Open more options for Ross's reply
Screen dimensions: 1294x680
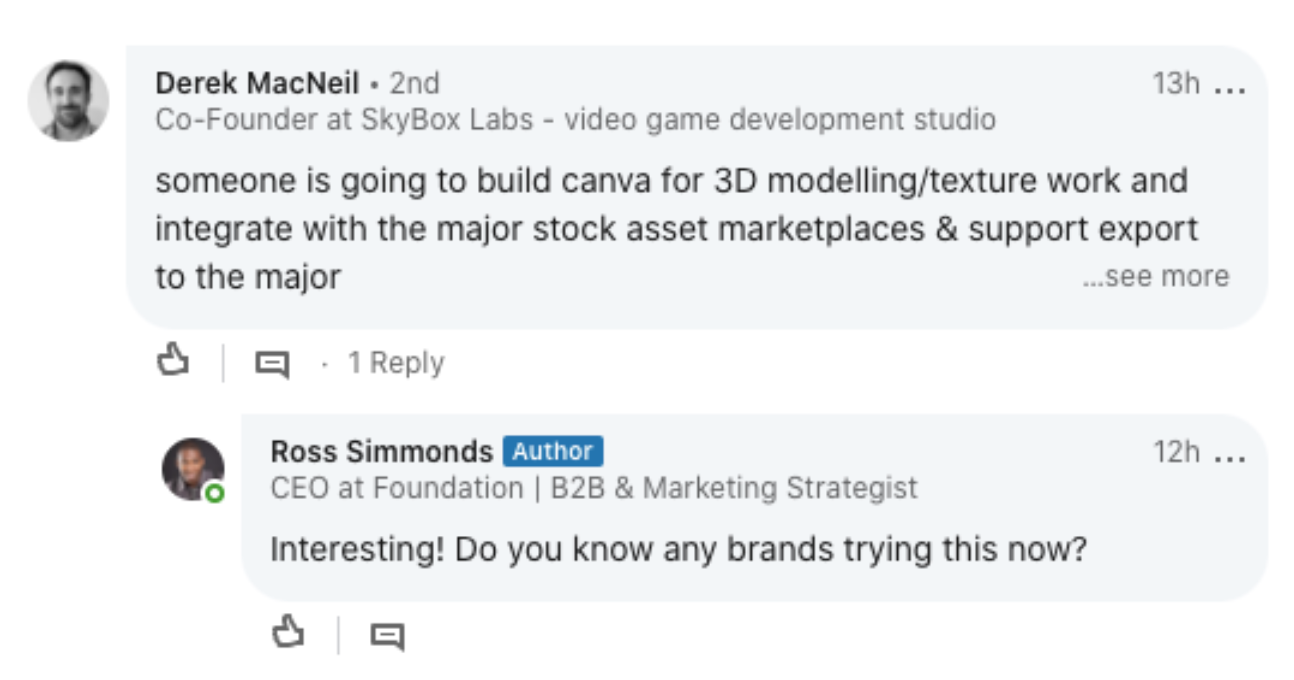pyautogui.click(x=1229, y=454)
